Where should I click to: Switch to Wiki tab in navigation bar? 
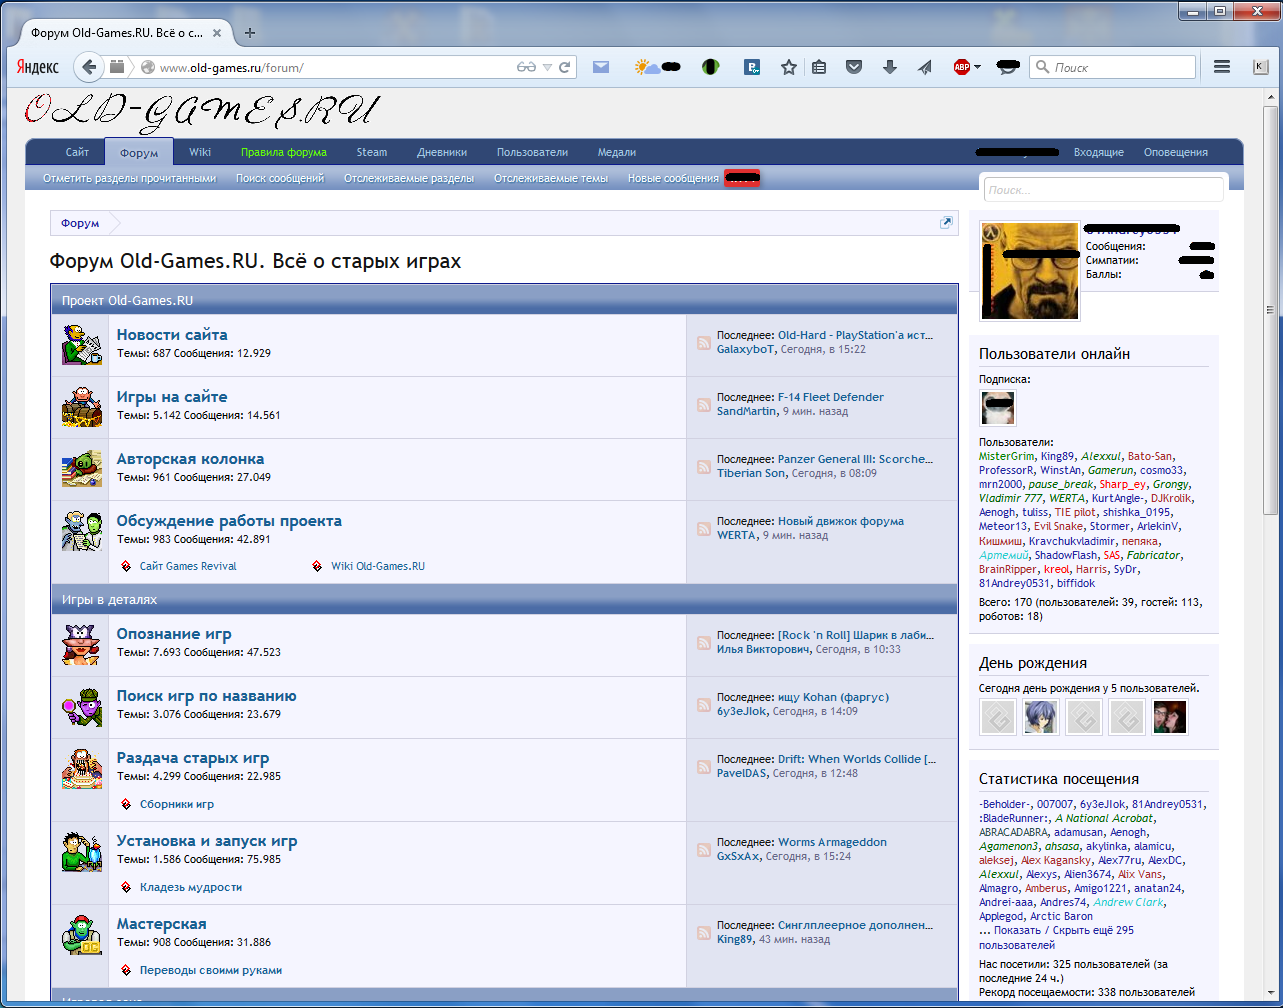(x=200, y=152)
